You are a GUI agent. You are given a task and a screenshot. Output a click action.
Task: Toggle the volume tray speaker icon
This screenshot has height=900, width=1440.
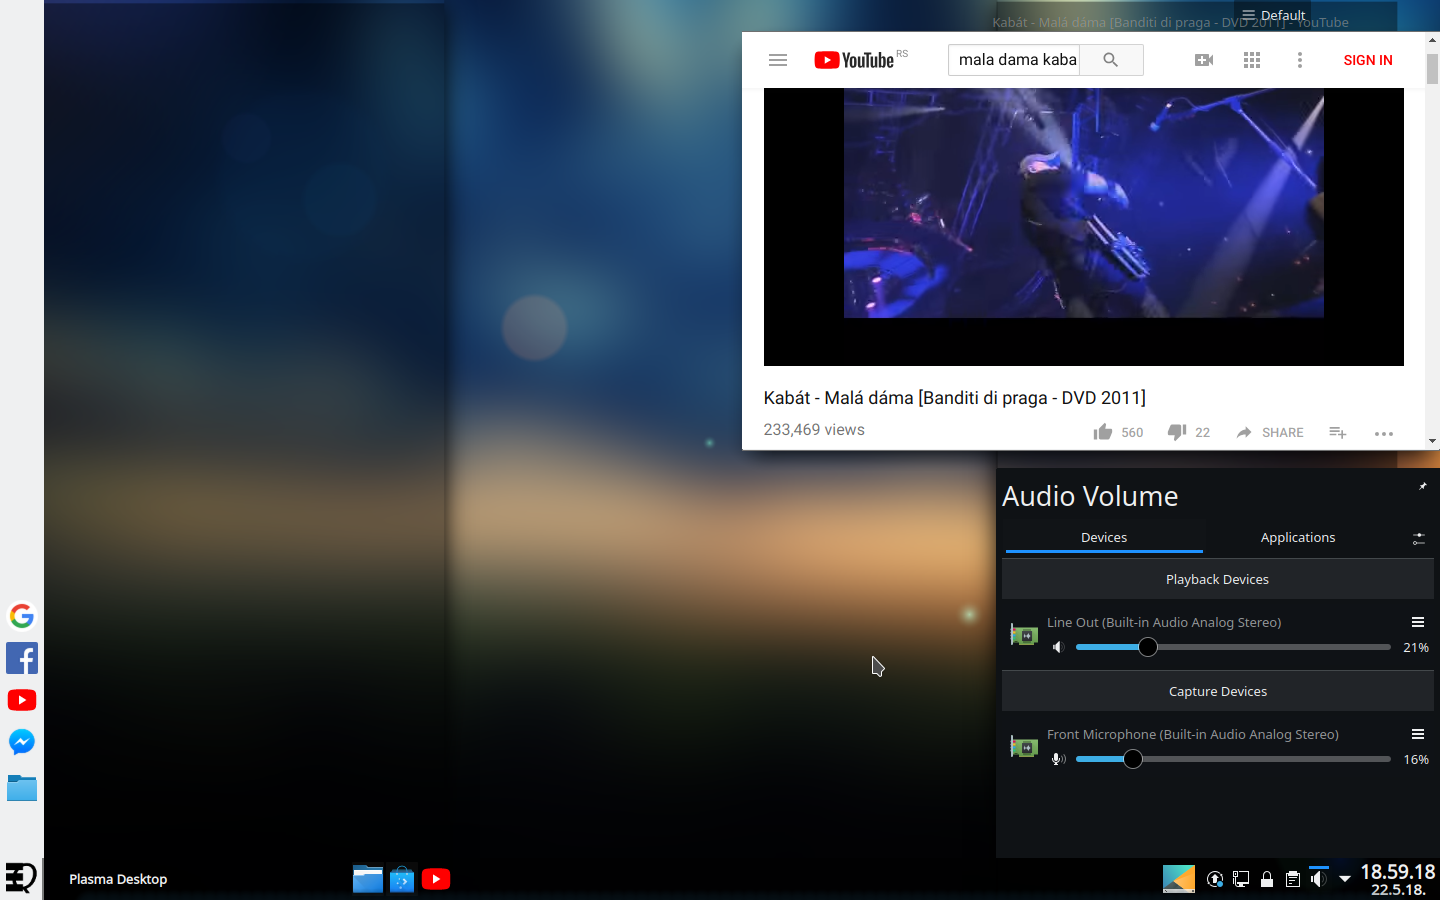(x=1319, y=878)
